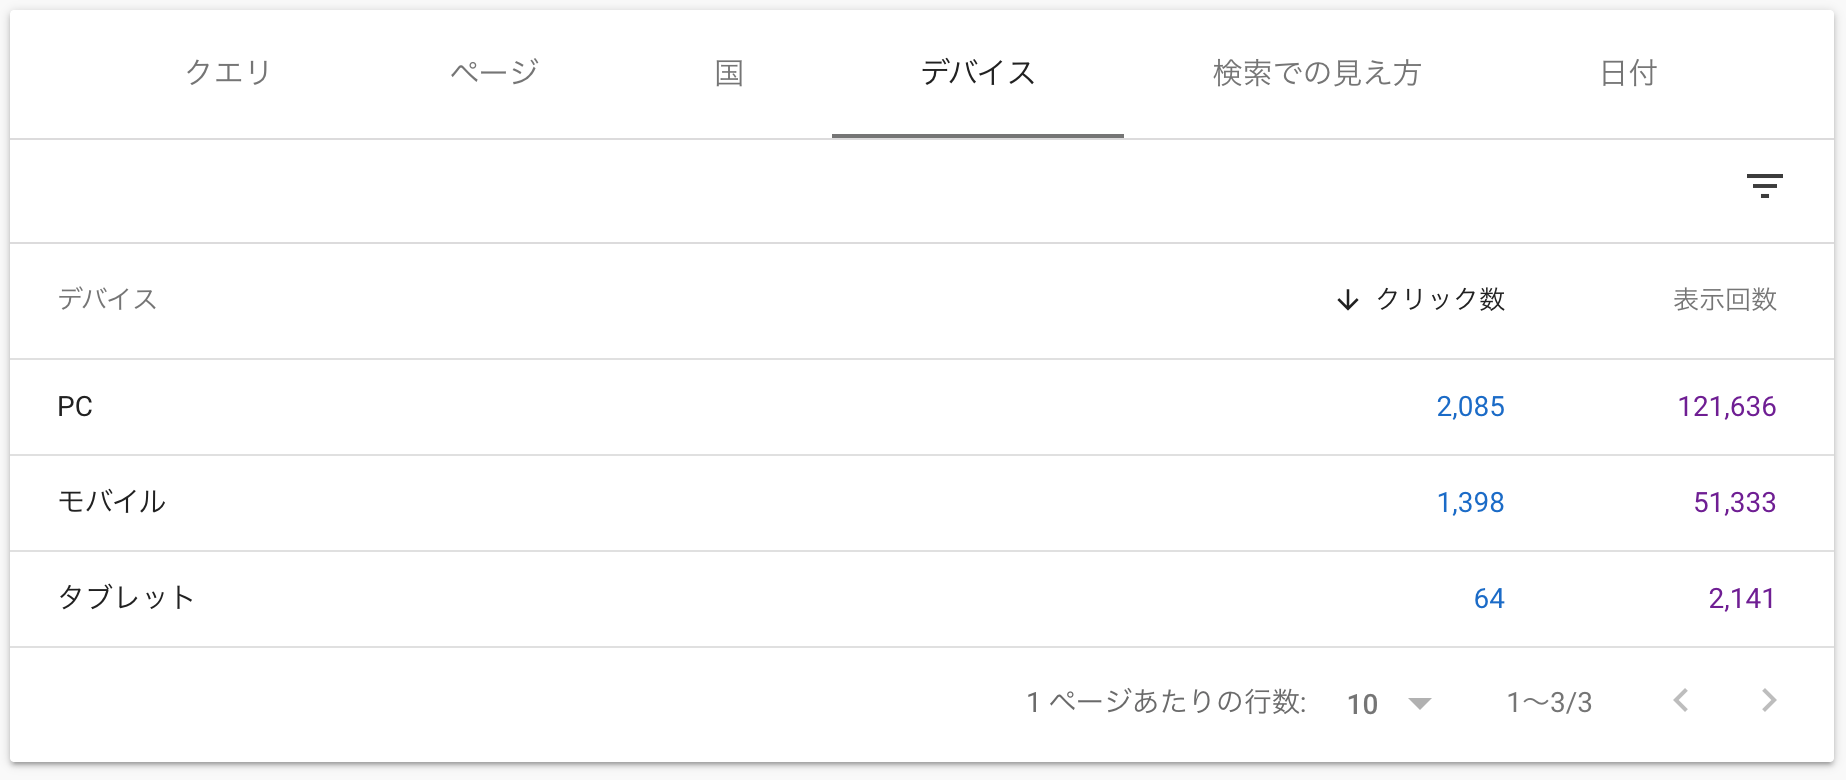Click the デバイス column header
Image resolution: width=1846 pixels, height=780 pixels.
coord(107,300)
